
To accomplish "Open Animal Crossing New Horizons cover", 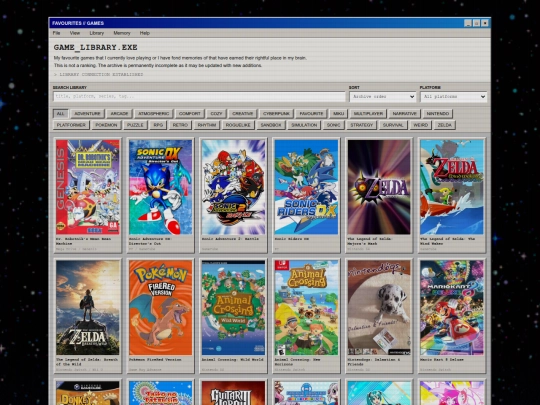I will (306, 308).
